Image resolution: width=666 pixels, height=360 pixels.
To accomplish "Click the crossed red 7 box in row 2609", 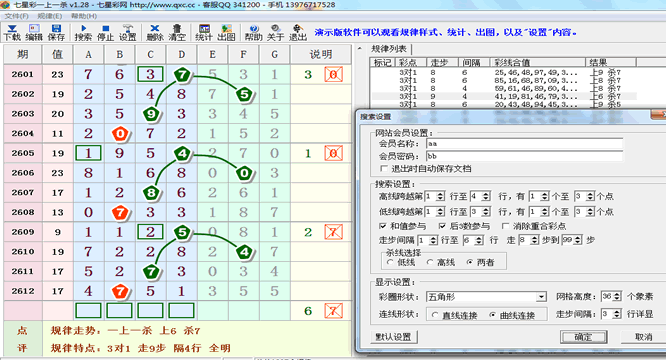I will [x=333, y=232].
